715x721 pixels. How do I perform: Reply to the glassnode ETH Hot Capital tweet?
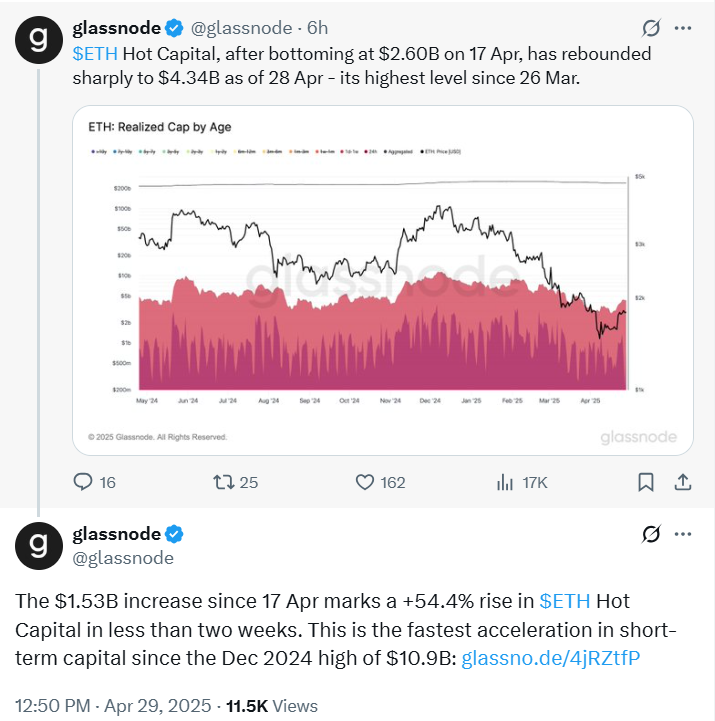point(83,482)
